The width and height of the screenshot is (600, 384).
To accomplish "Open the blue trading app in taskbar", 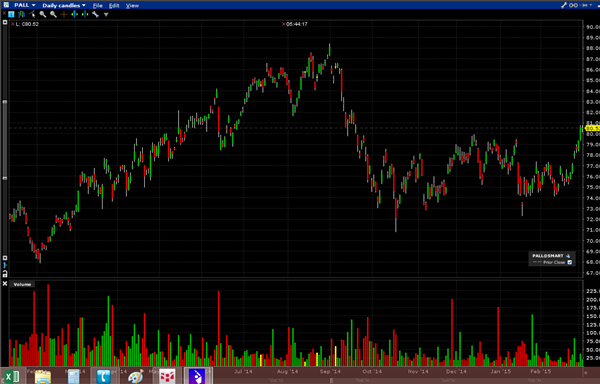I will 197,376.
